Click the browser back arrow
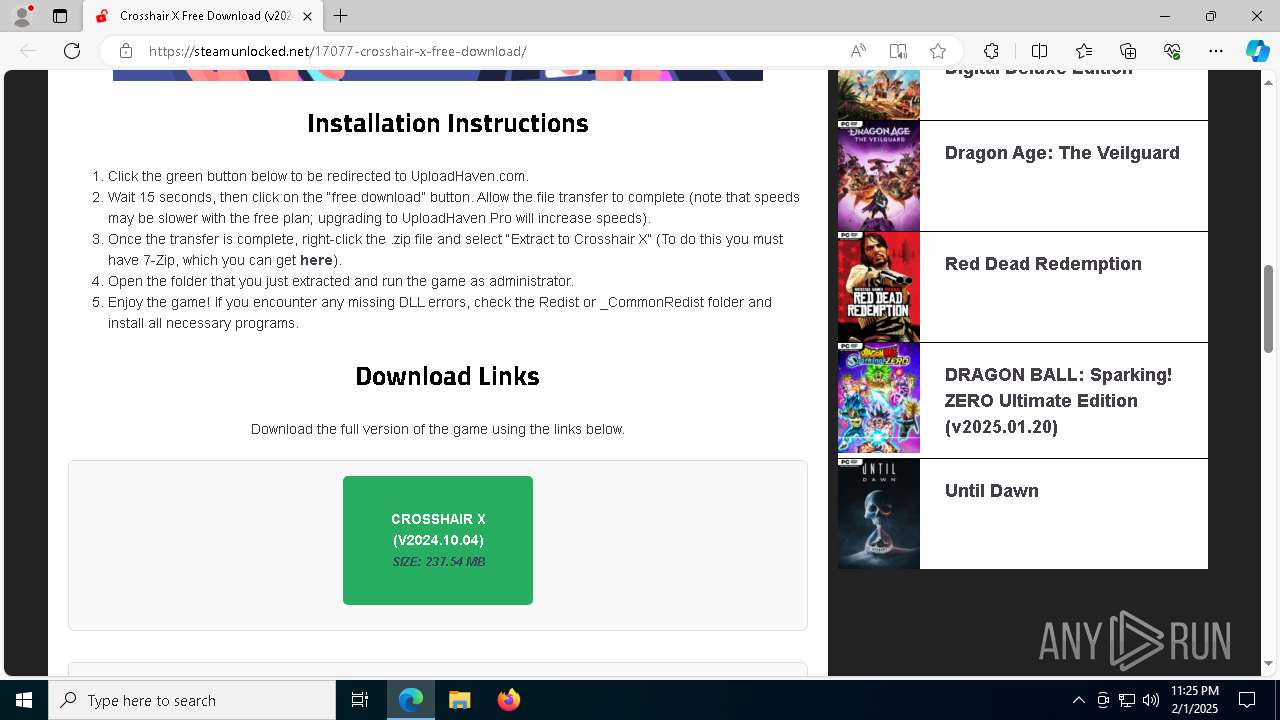 28,51
